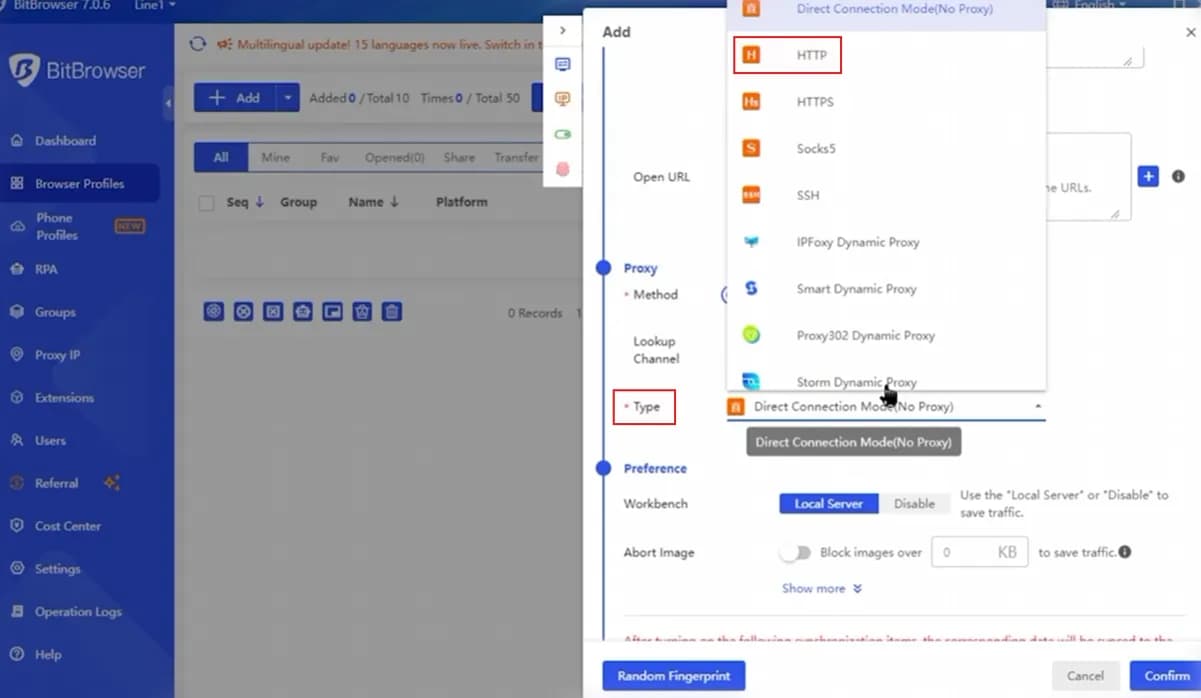Choose Storm Dynamic Proxy option
Viewport: 1201px width, 698px height.
click(886, 381)
